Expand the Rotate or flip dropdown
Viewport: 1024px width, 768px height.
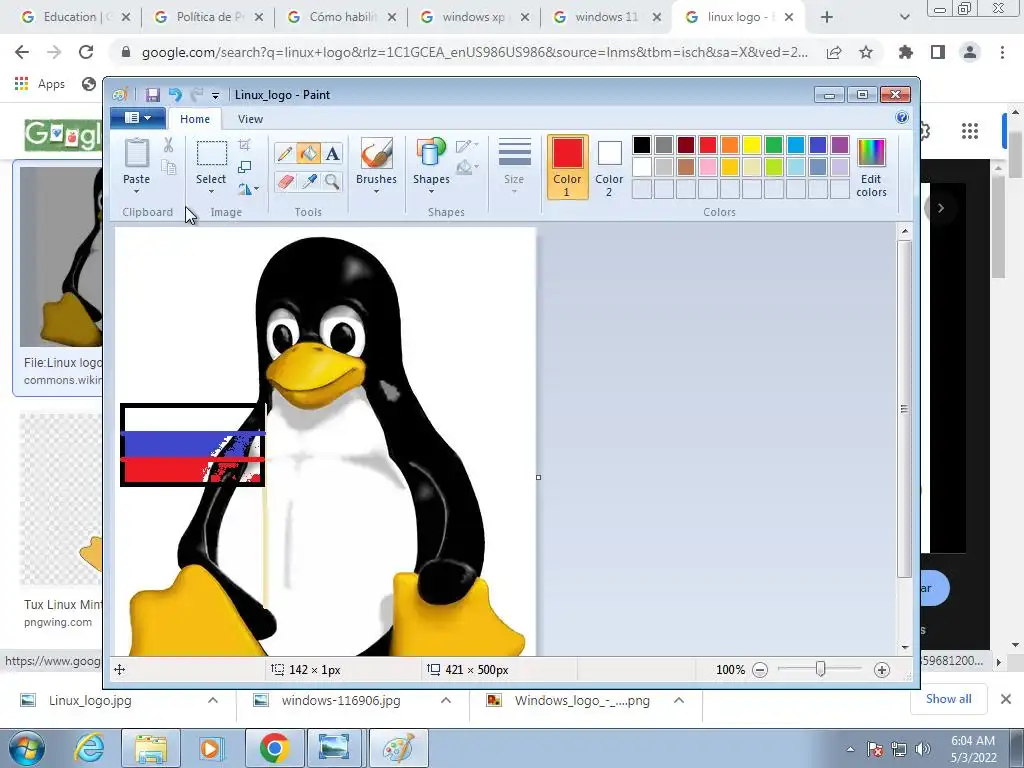point(249,189)
